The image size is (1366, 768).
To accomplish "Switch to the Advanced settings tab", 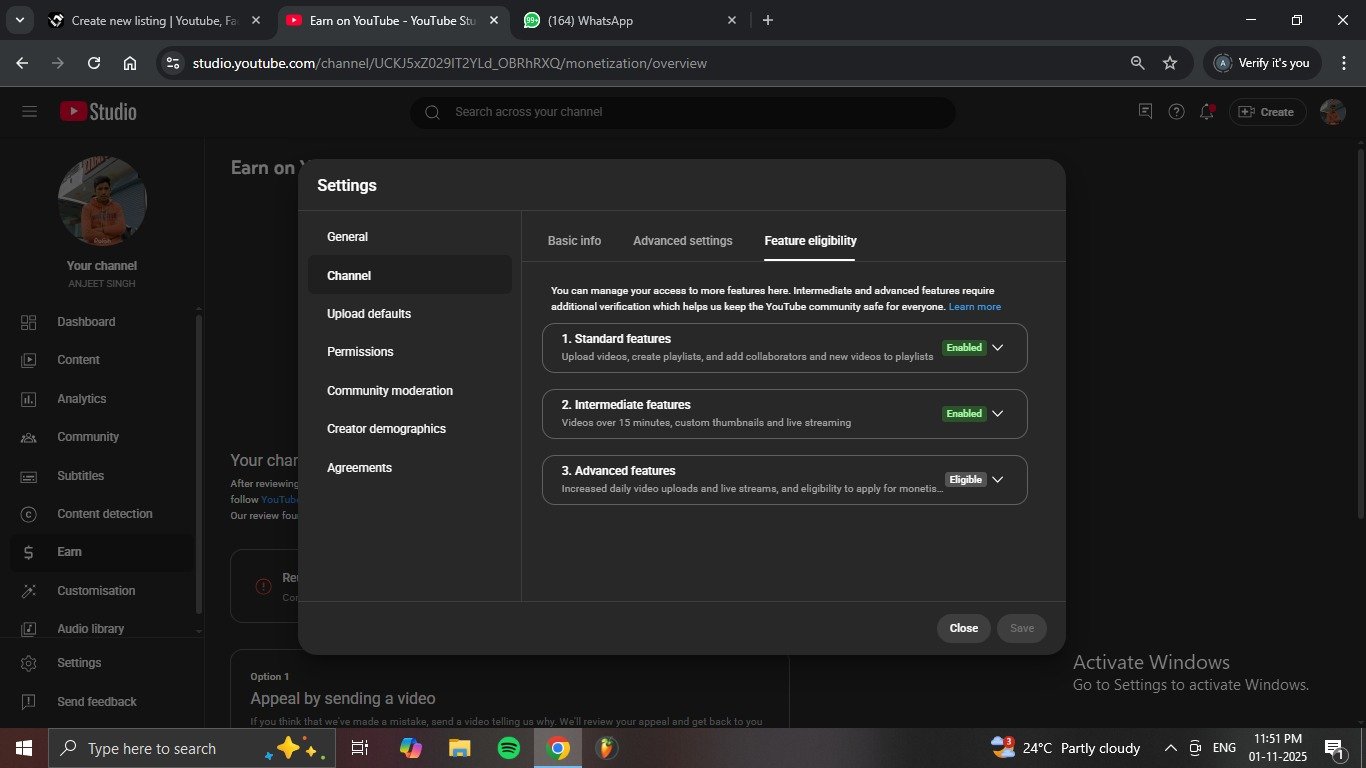I will click(682, 241).
